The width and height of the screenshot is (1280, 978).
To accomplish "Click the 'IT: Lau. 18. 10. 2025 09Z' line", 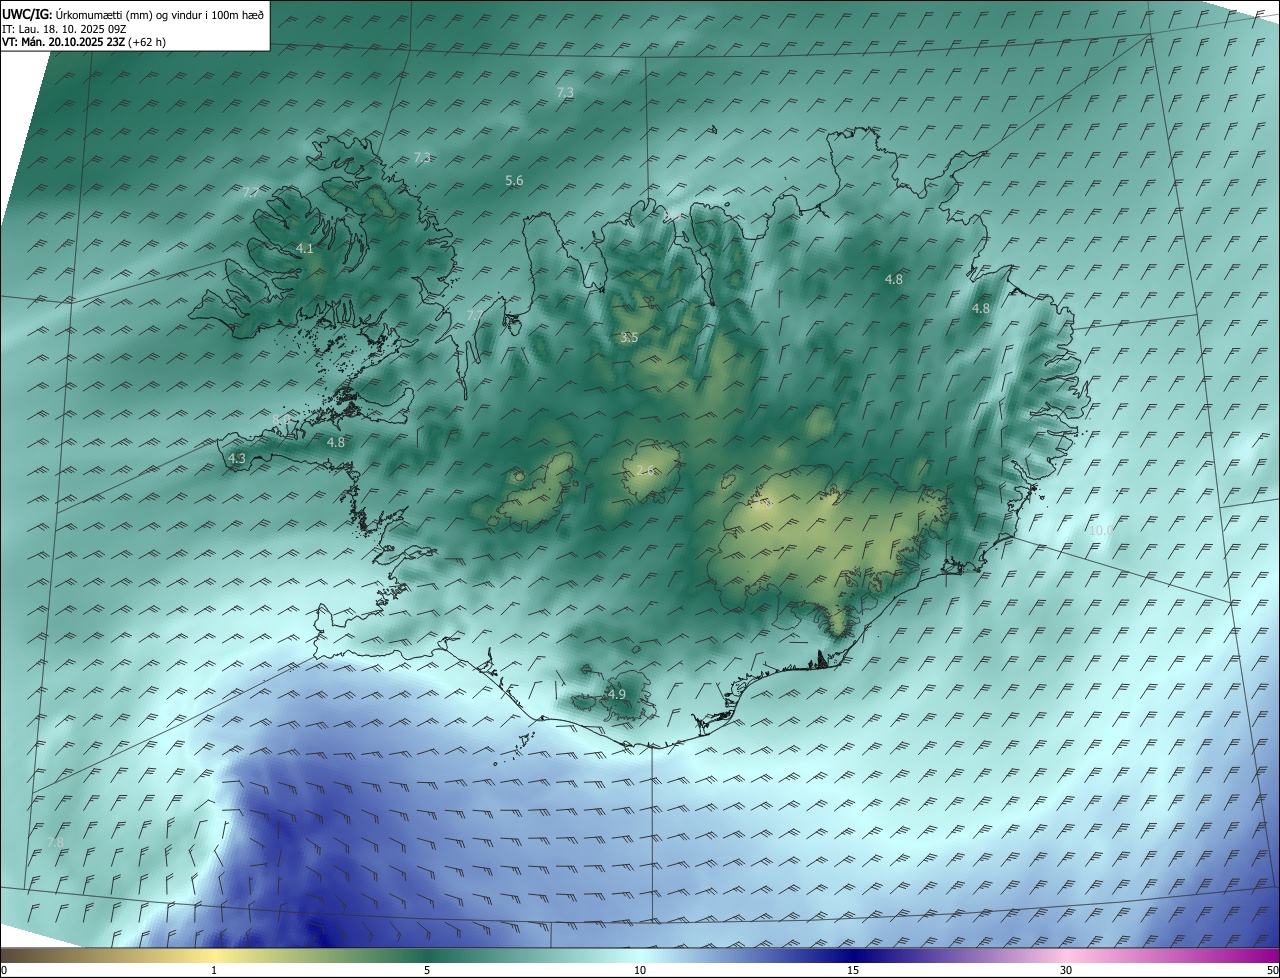I will tap(63, 29).
